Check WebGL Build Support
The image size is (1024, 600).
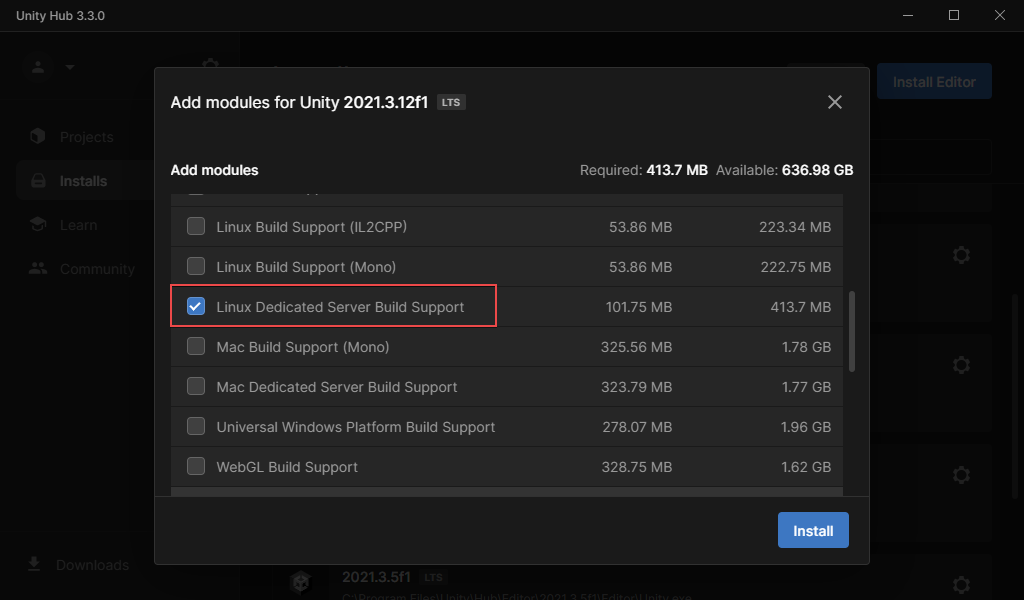196,467
